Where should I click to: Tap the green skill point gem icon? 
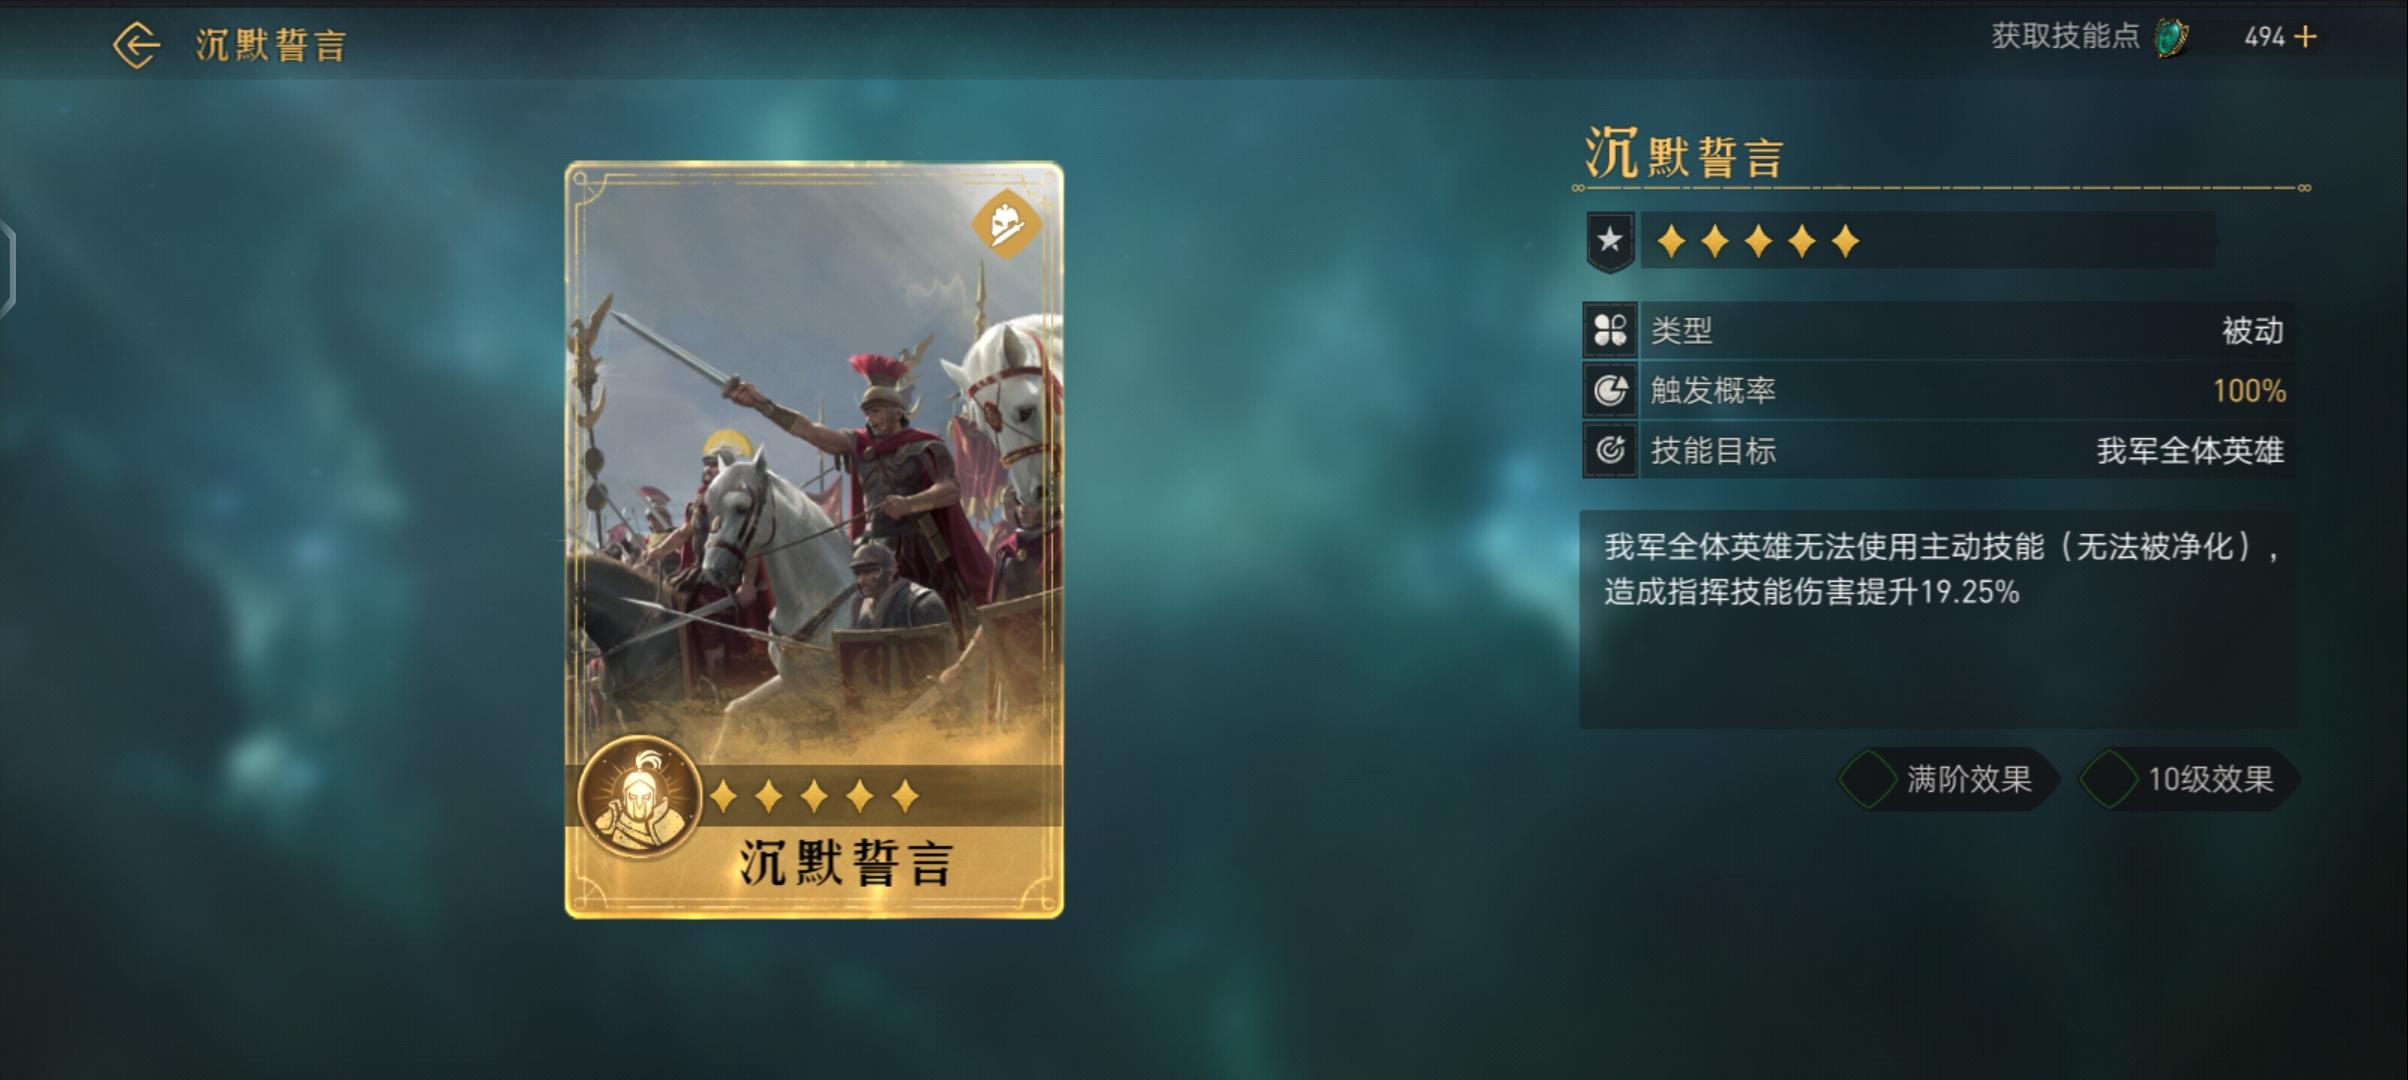(2171, 38)
